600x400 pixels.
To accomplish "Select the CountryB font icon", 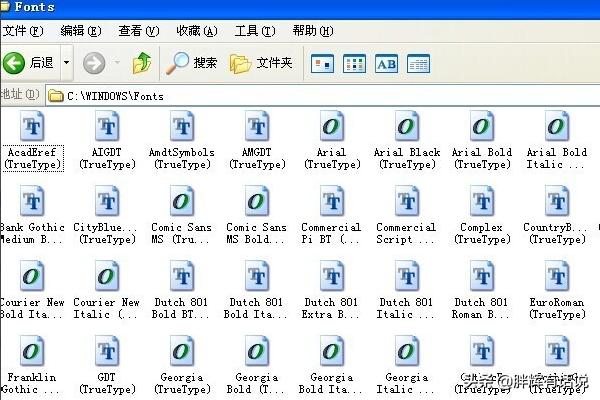I will pos(557,201).
